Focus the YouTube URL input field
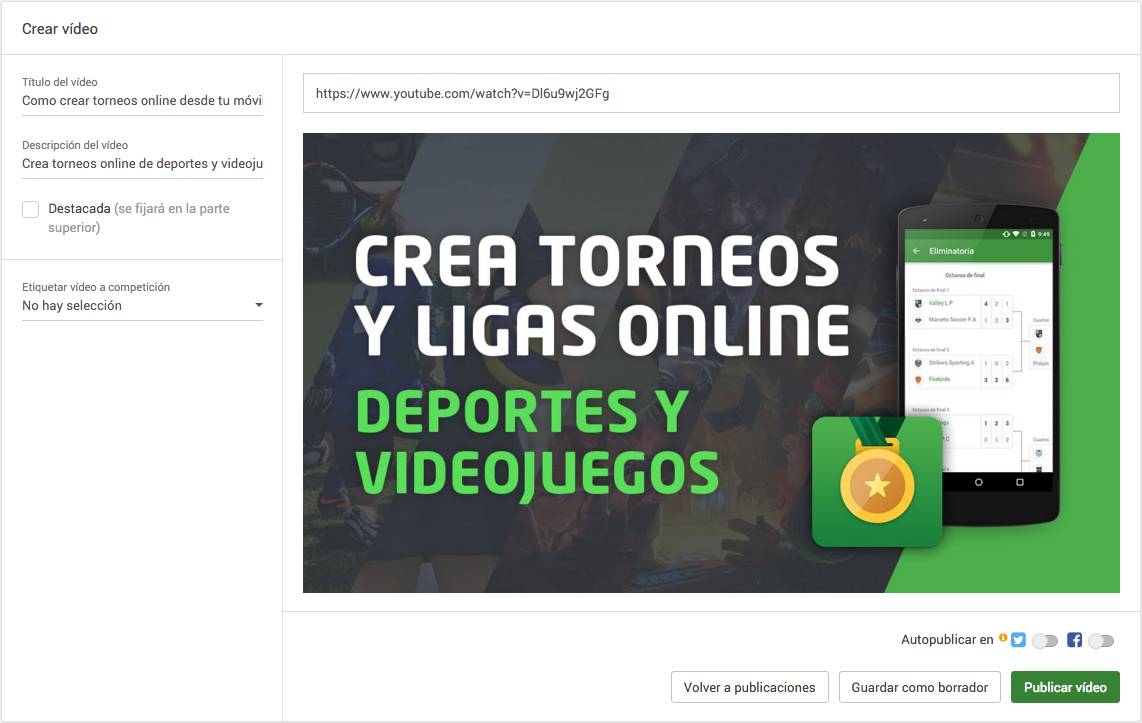 [711, 93]
